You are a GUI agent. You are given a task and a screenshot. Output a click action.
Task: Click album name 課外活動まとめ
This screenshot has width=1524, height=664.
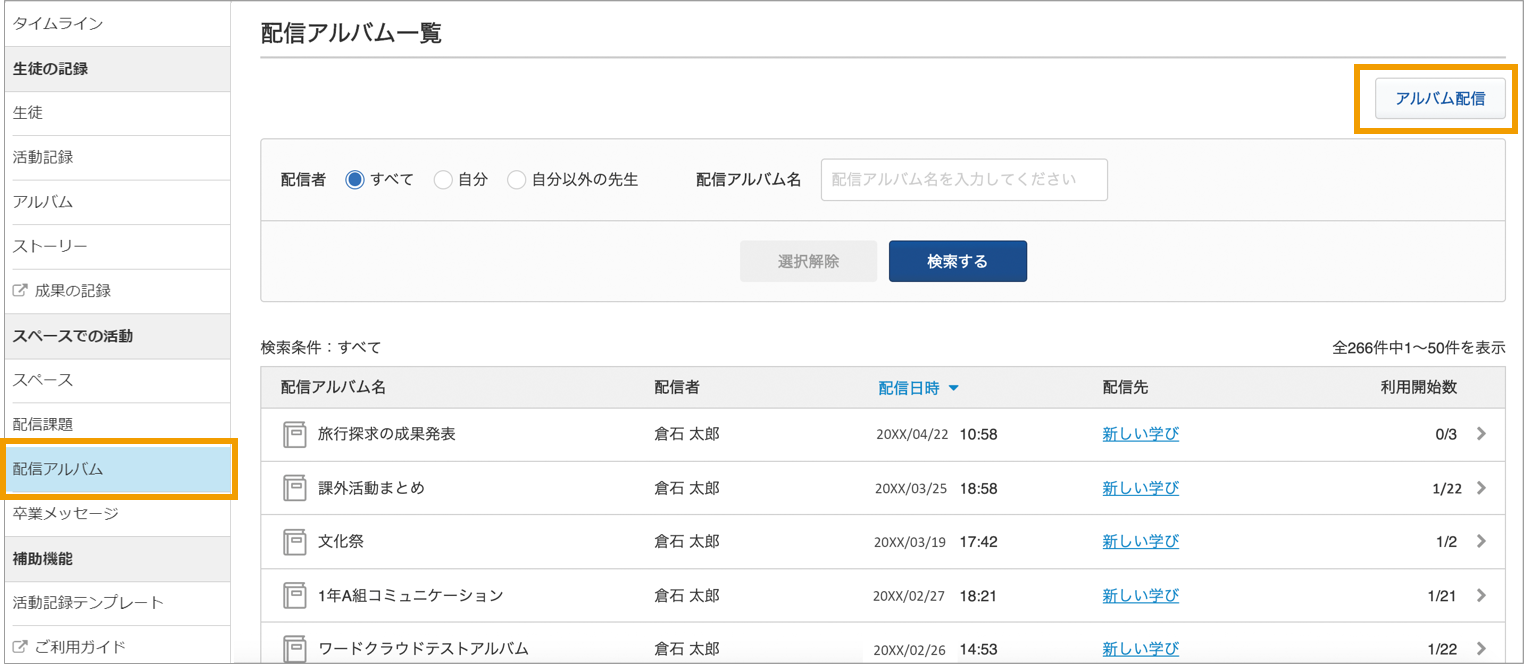[x=371, y=488]
